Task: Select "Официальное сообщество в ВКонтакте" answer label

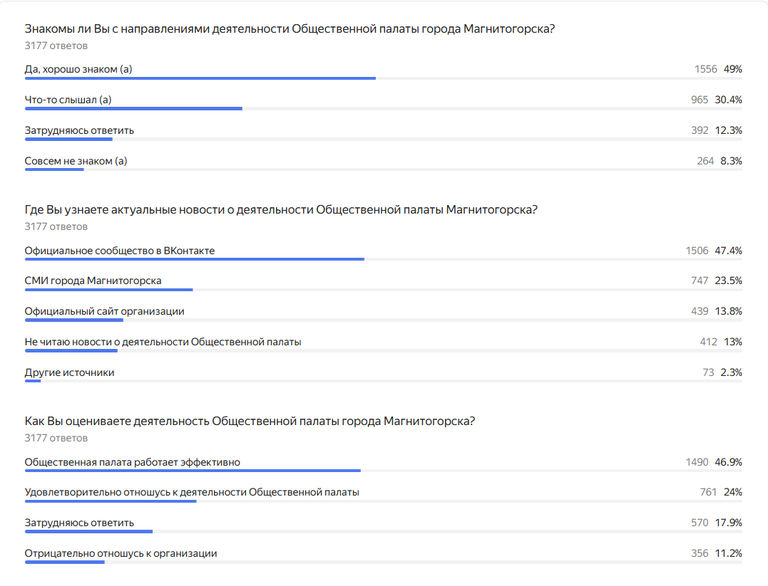Action: click(x=120, y=250)
